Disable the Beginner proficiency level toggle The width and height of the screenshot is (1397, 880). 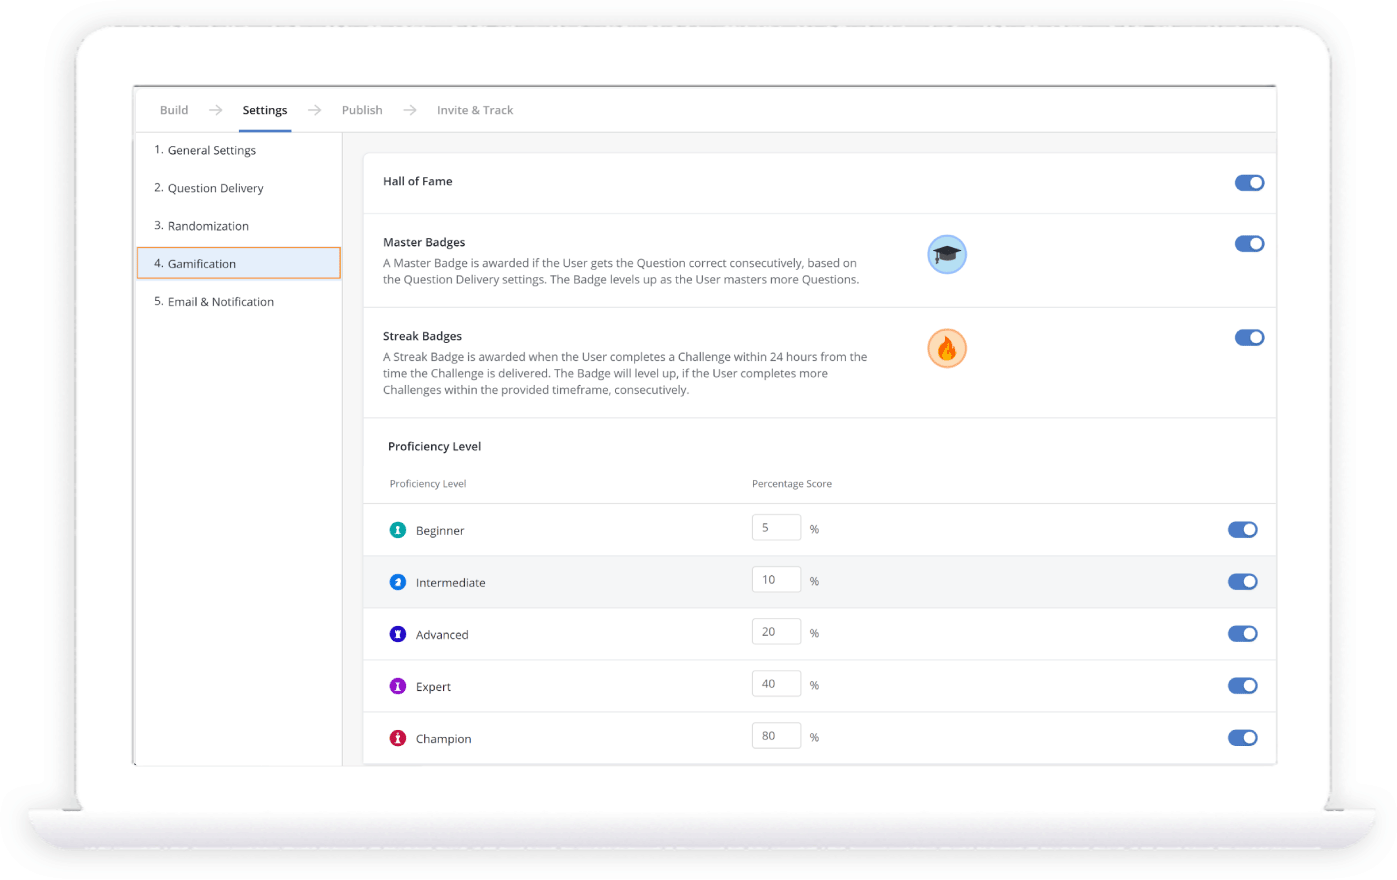point(1242,530)
